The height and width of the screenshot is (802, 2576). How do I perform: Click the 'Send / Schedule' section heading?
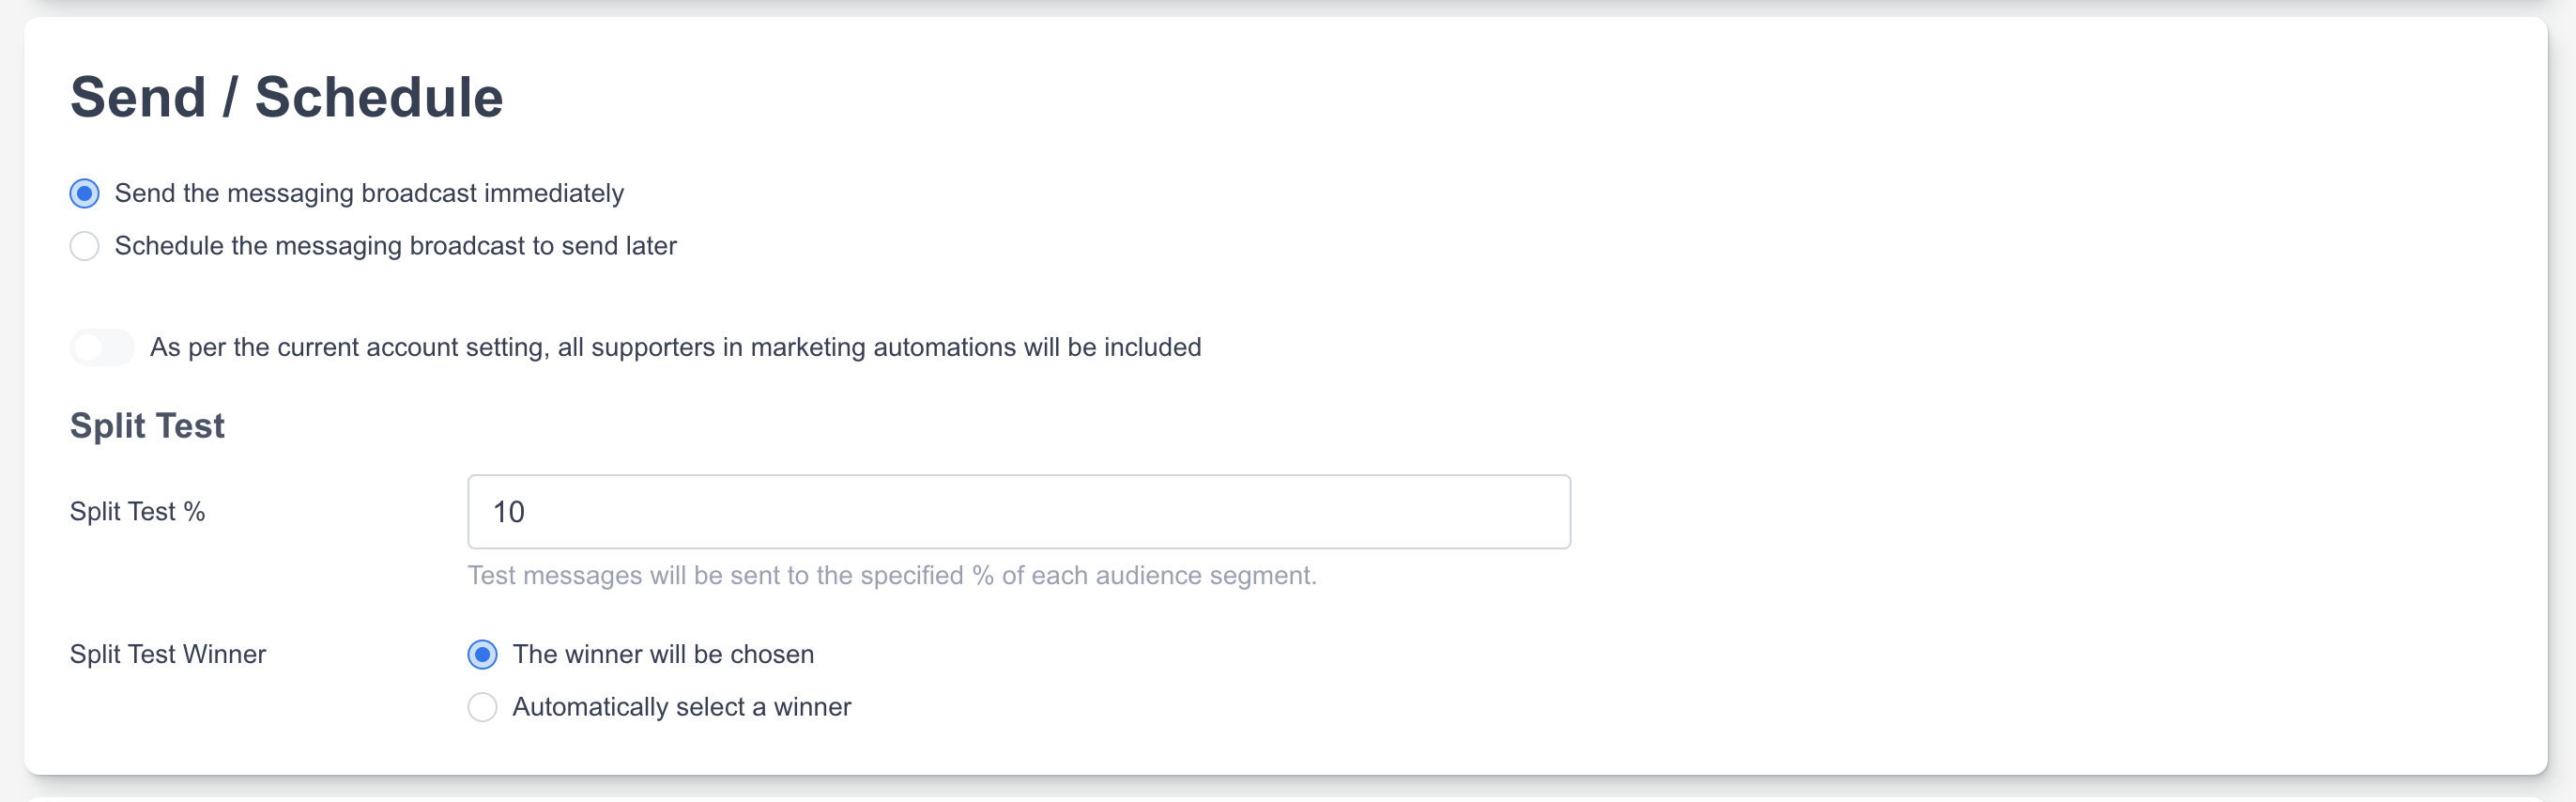[x=286, y=97]
